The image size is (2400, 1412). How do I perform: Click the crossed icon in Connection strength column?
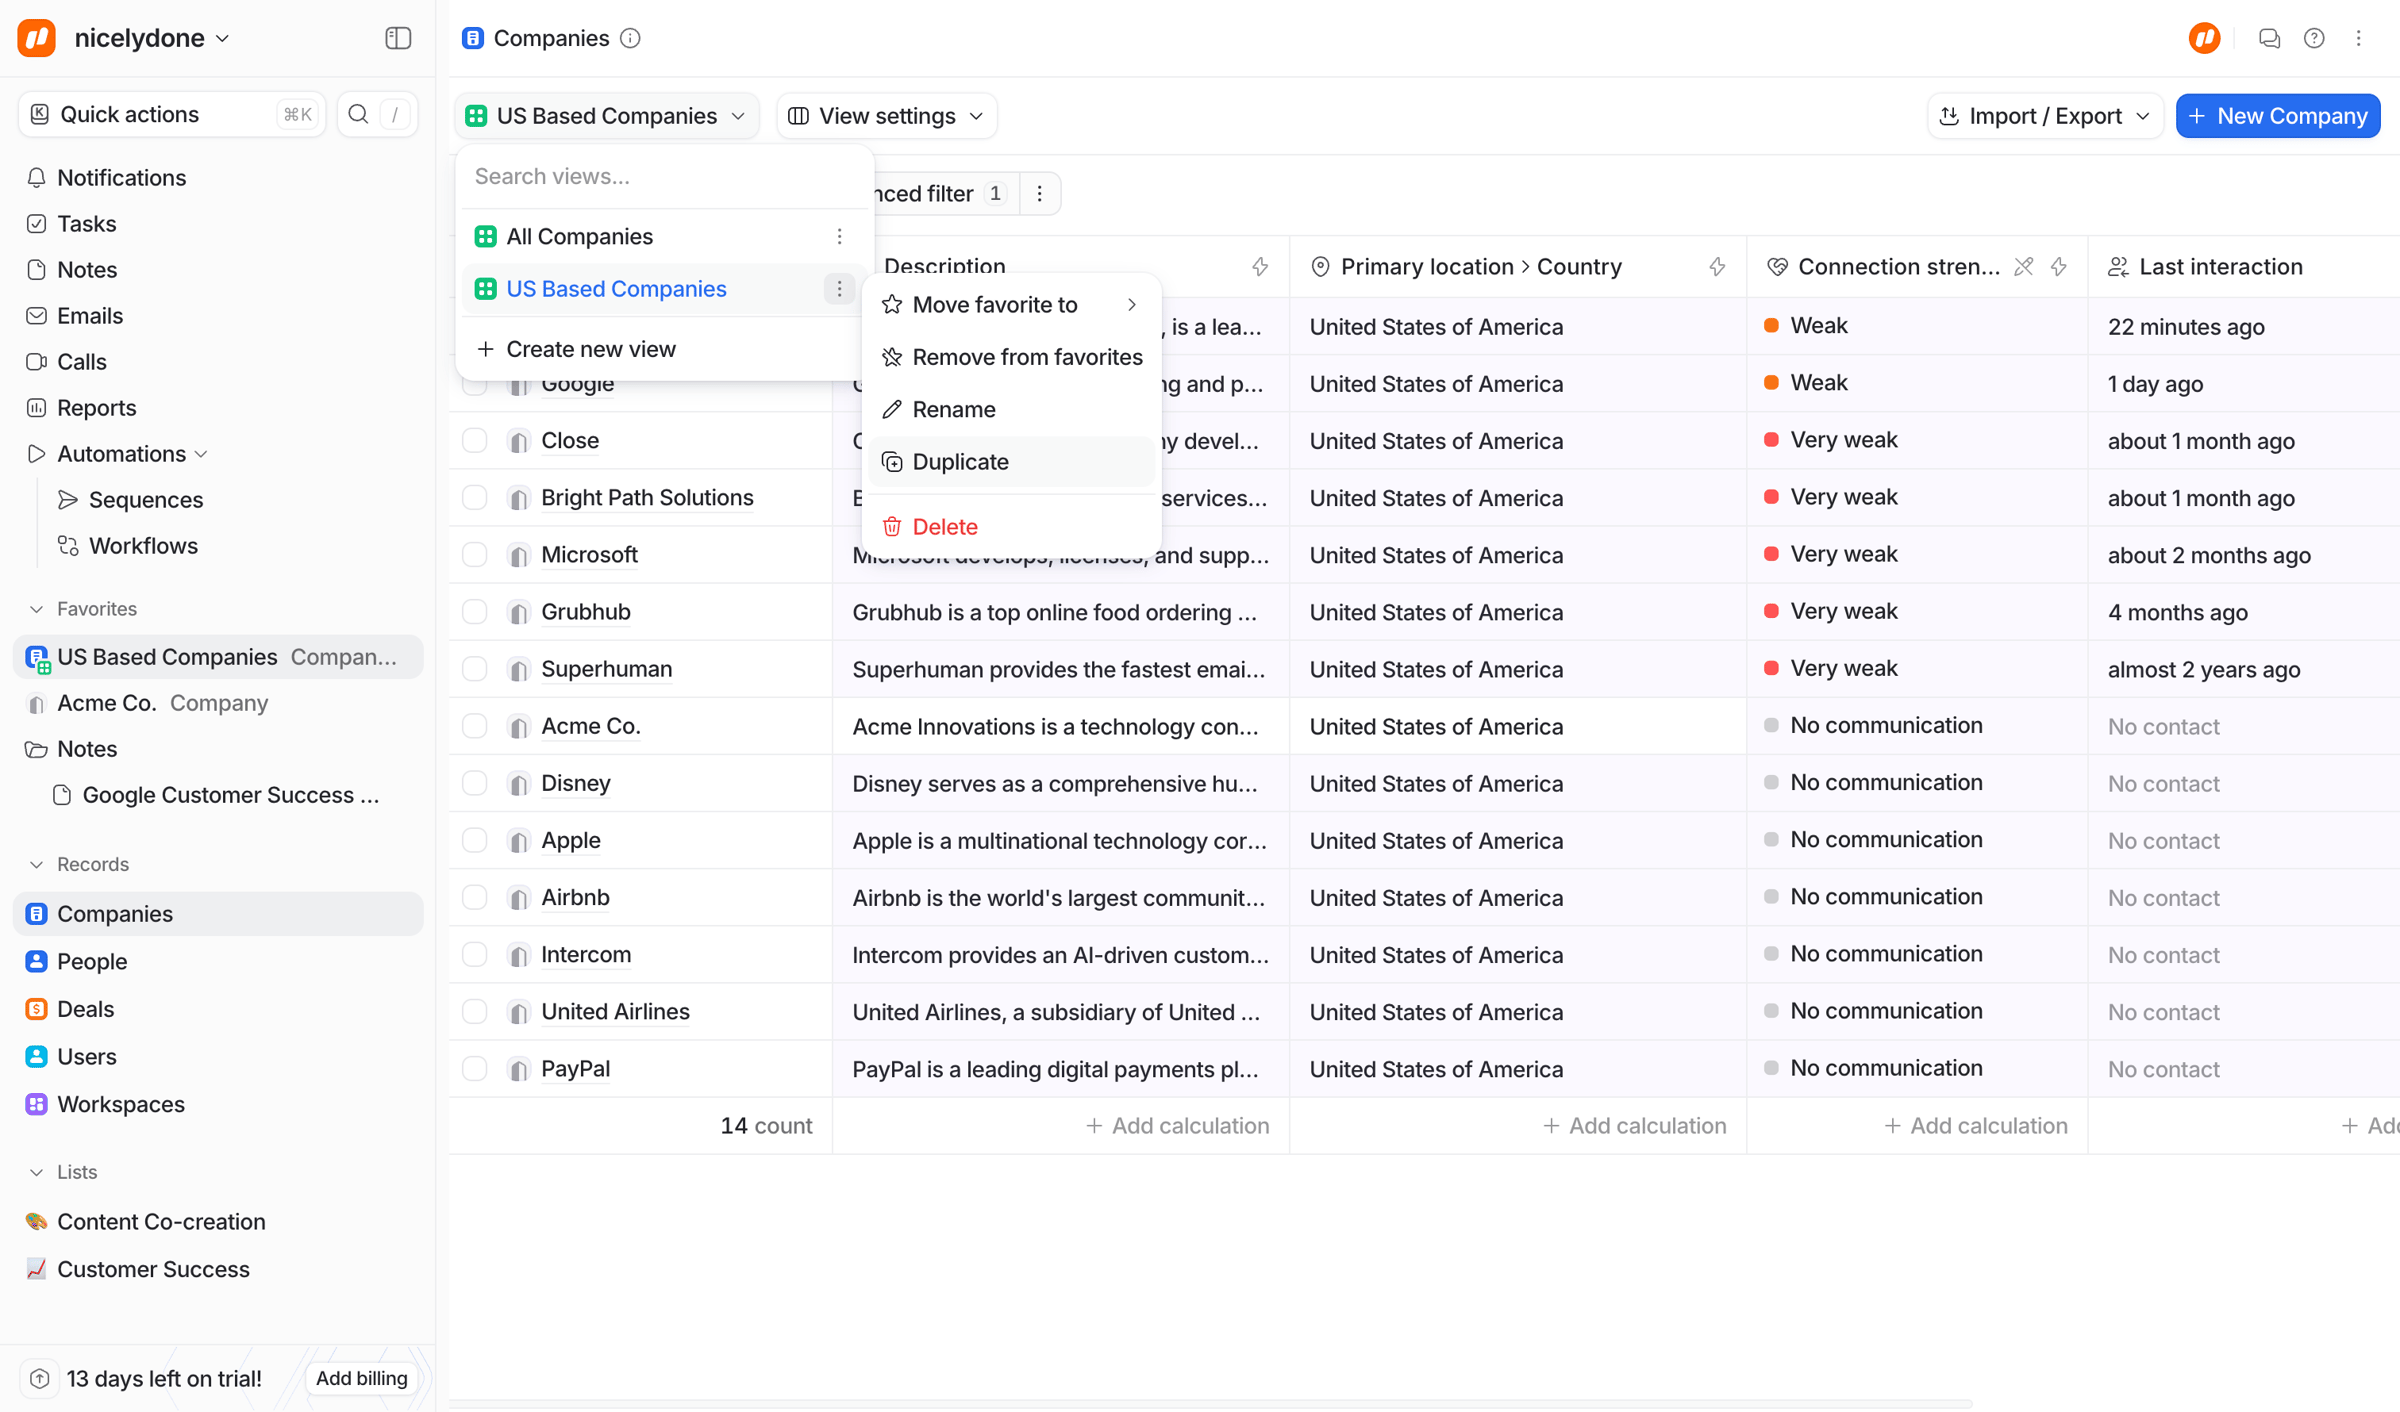(2024, 267)
